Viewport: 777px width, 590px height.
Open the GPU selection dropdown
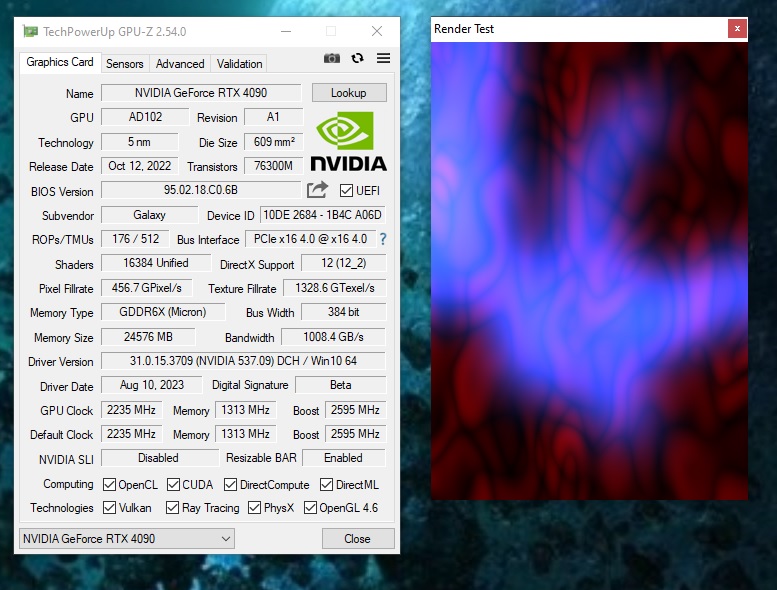127,538
